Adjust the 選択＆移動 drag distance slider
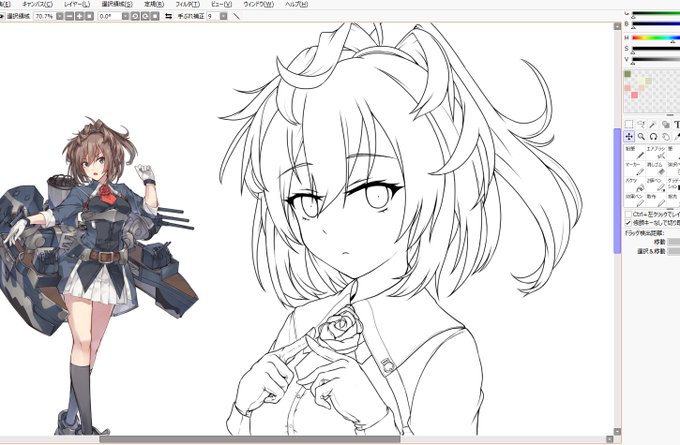The height and width of the screenshot is (445, 680). pos(674,252)
